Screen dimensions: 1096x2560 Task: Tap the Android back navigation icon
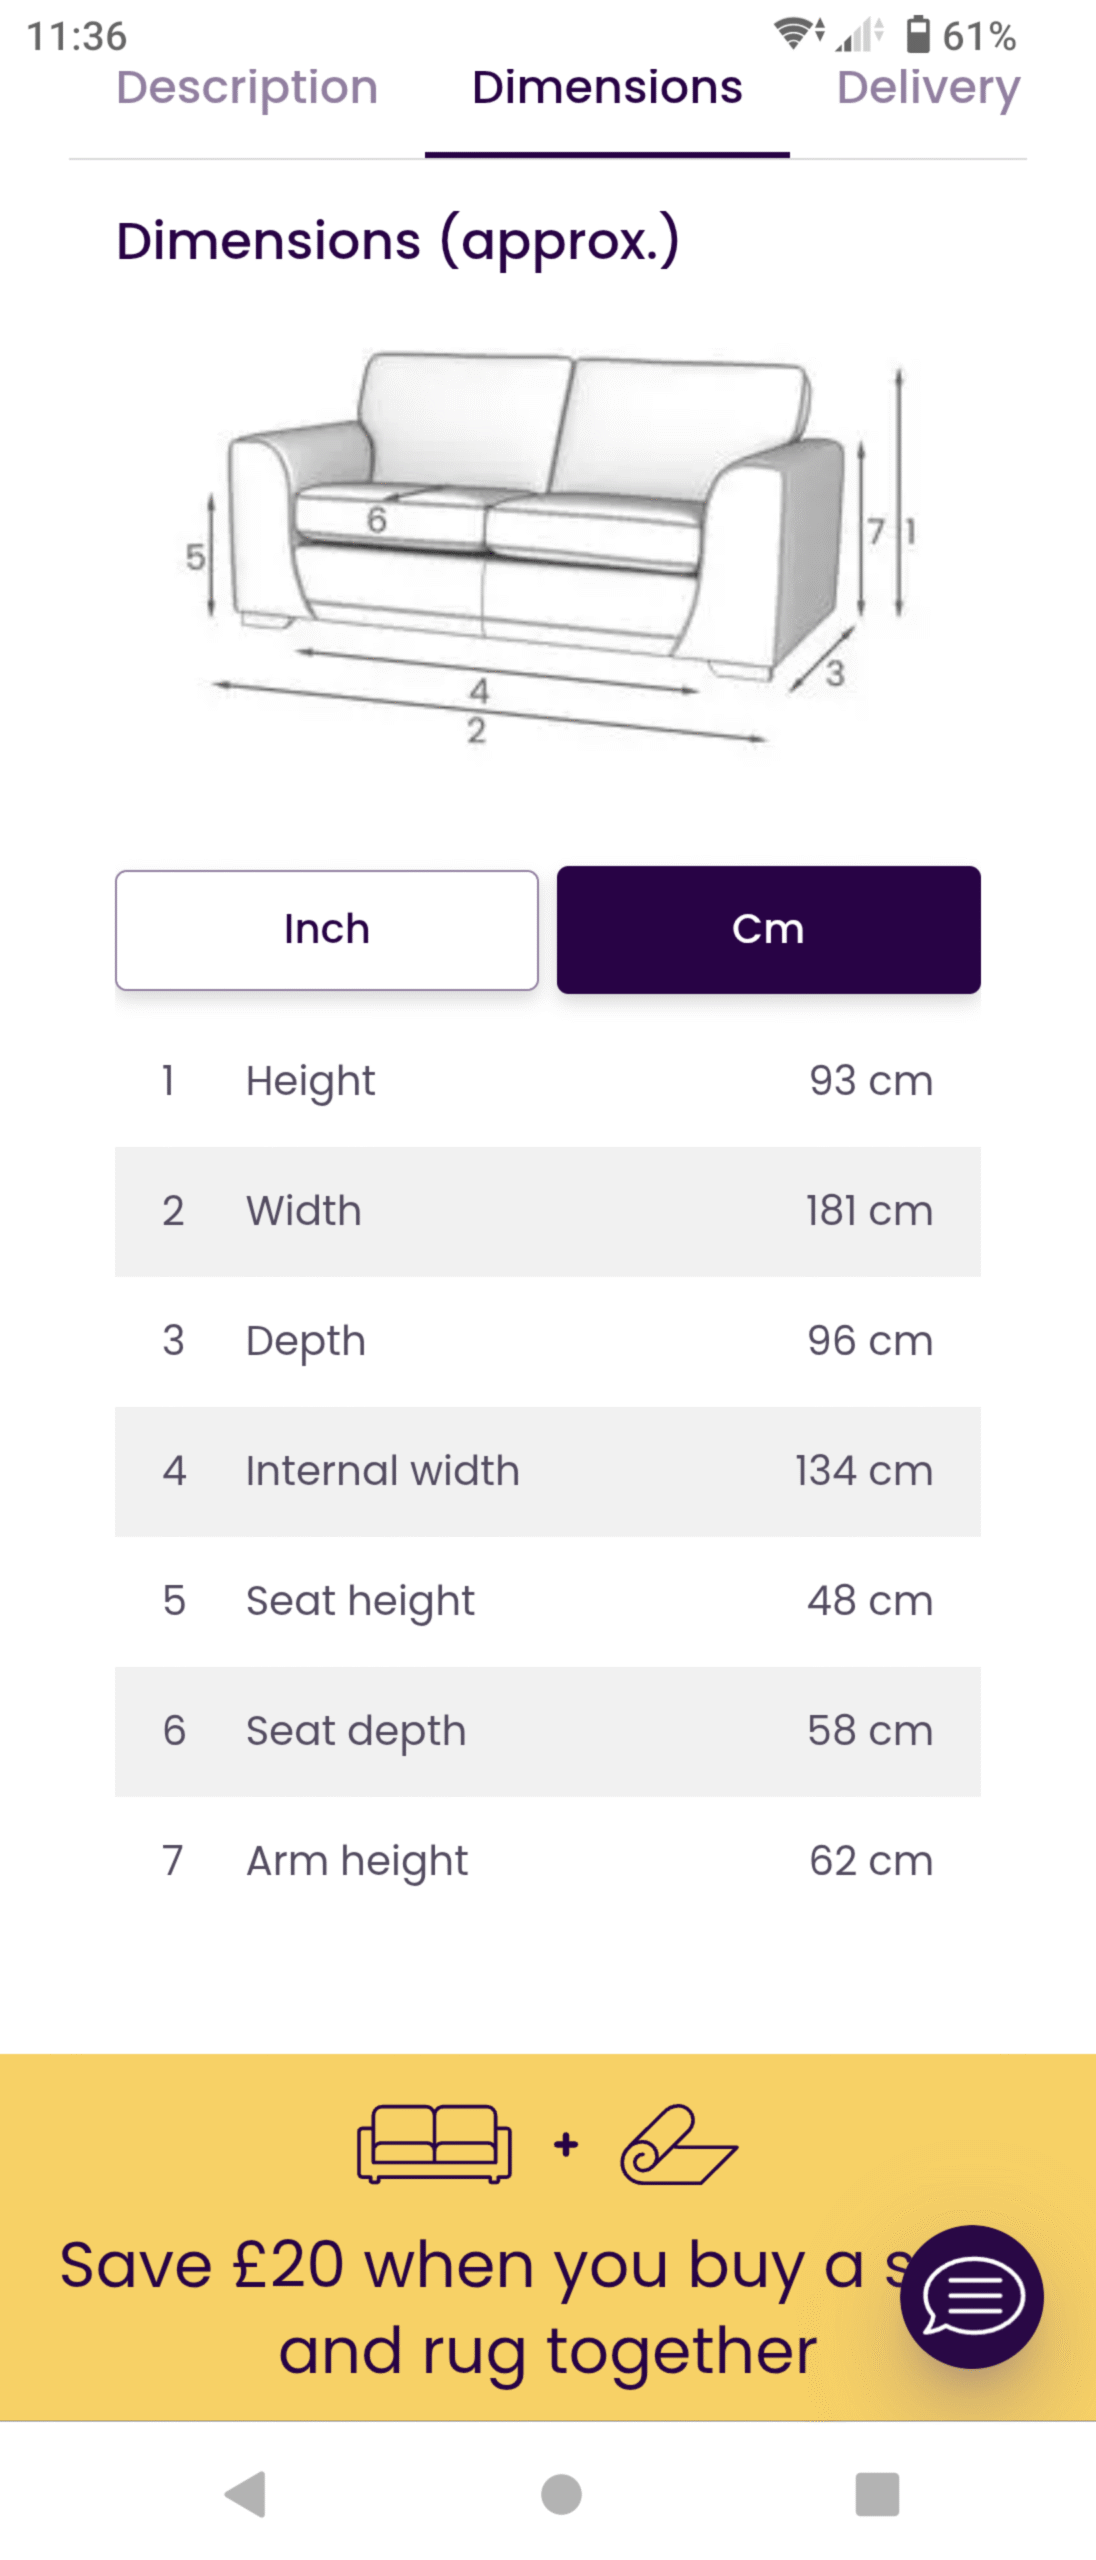click(x=246, y=2493)
